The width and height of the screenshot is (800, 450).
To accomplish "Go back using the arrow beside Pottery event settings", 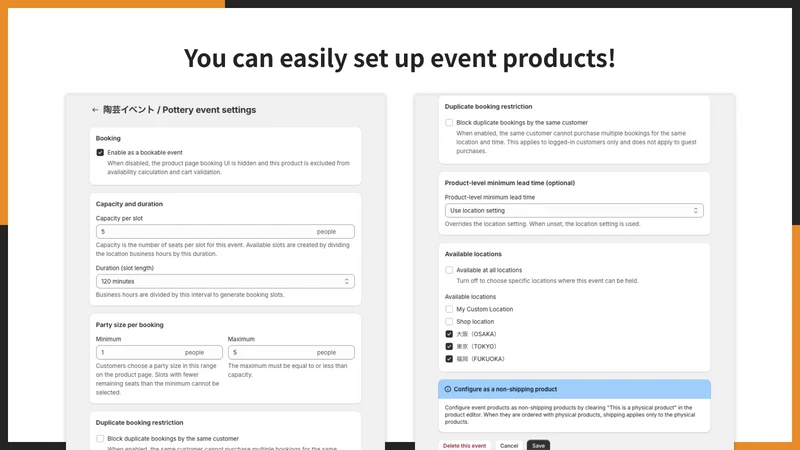I will pos(95,110).
